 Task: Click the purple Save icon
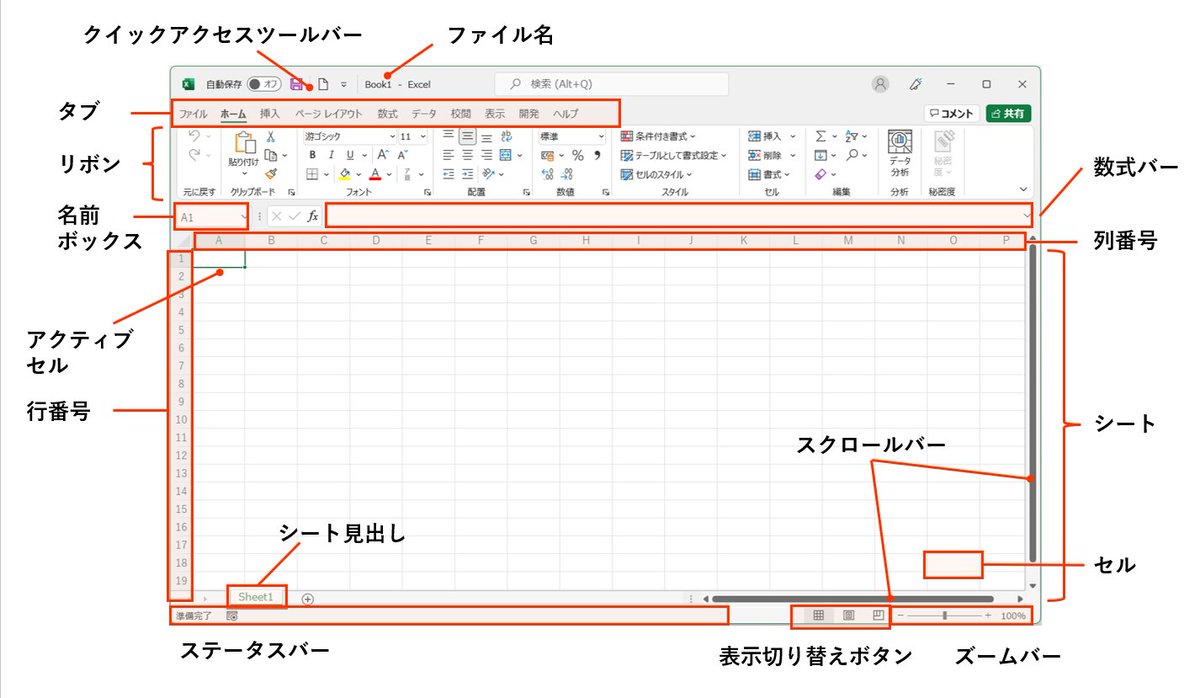tap(297, 85)
